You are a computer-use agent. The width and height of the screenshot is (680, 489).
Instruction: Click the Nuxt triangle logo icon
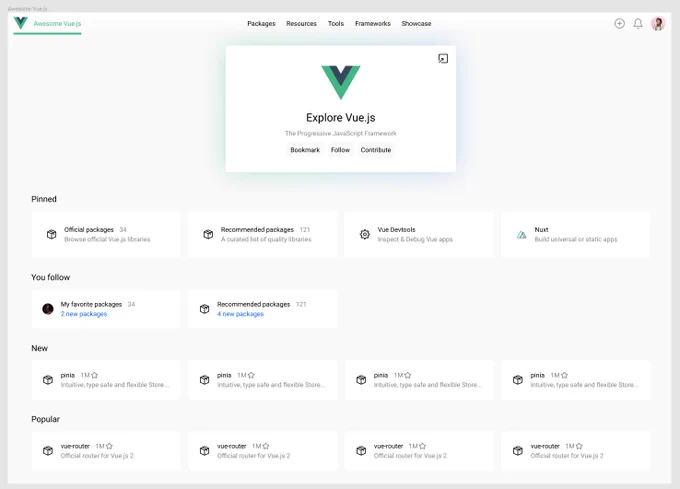pyautogui.click(x=521, y=235)
